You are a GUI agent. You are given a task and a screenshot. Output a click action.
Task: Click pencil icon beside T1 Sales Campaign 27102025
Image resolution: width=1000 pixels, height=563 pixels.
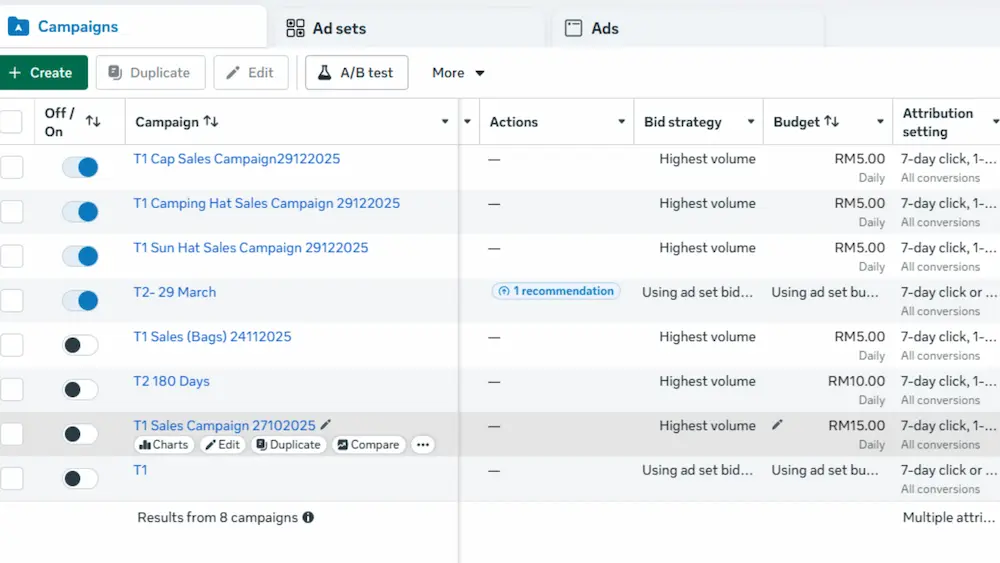[x=326, y=425]
